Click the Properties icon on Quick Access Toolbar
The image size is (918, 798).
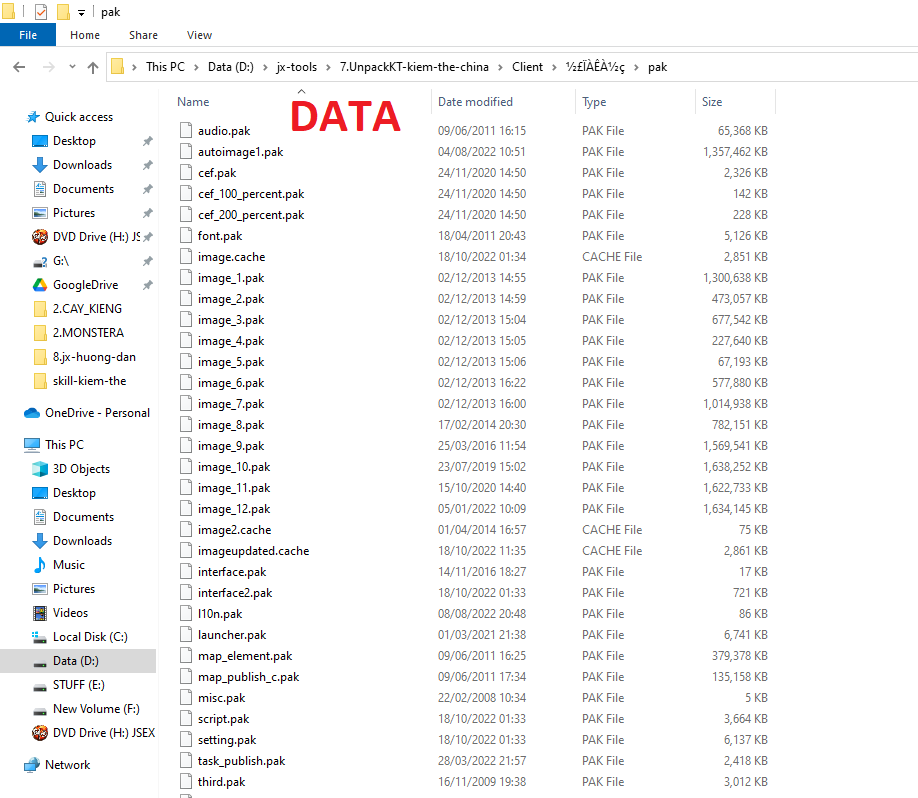[x=40, y=12]
